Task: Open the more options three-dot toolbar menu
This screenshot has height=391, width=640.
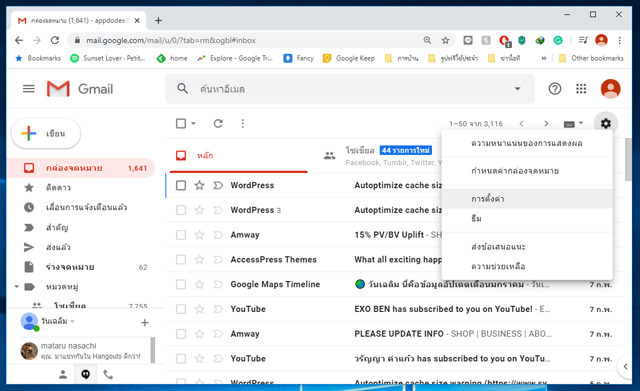Action: click(x=243, y=123)
